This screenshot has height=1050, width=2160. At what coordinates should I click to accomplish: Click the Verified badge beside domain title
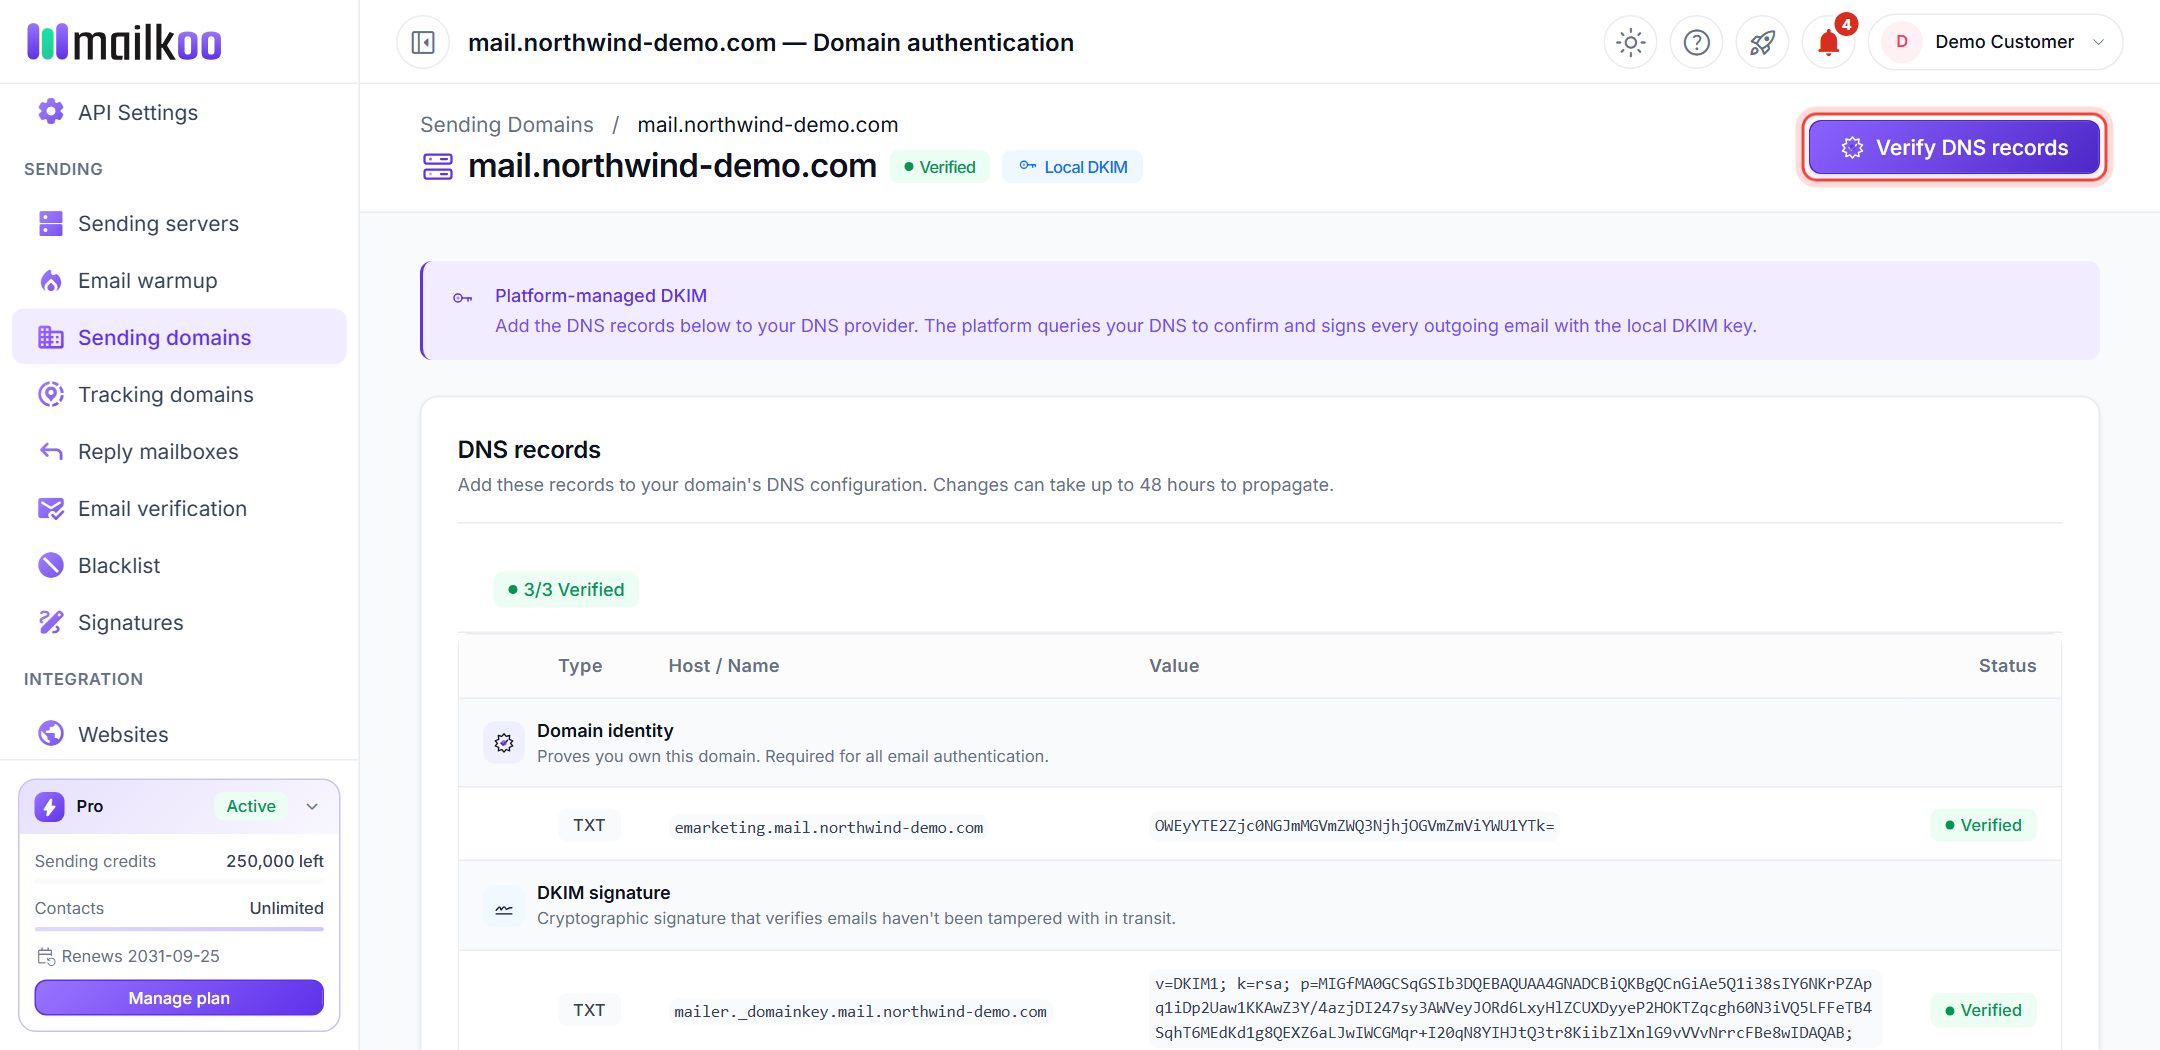(x=939, y=167)
